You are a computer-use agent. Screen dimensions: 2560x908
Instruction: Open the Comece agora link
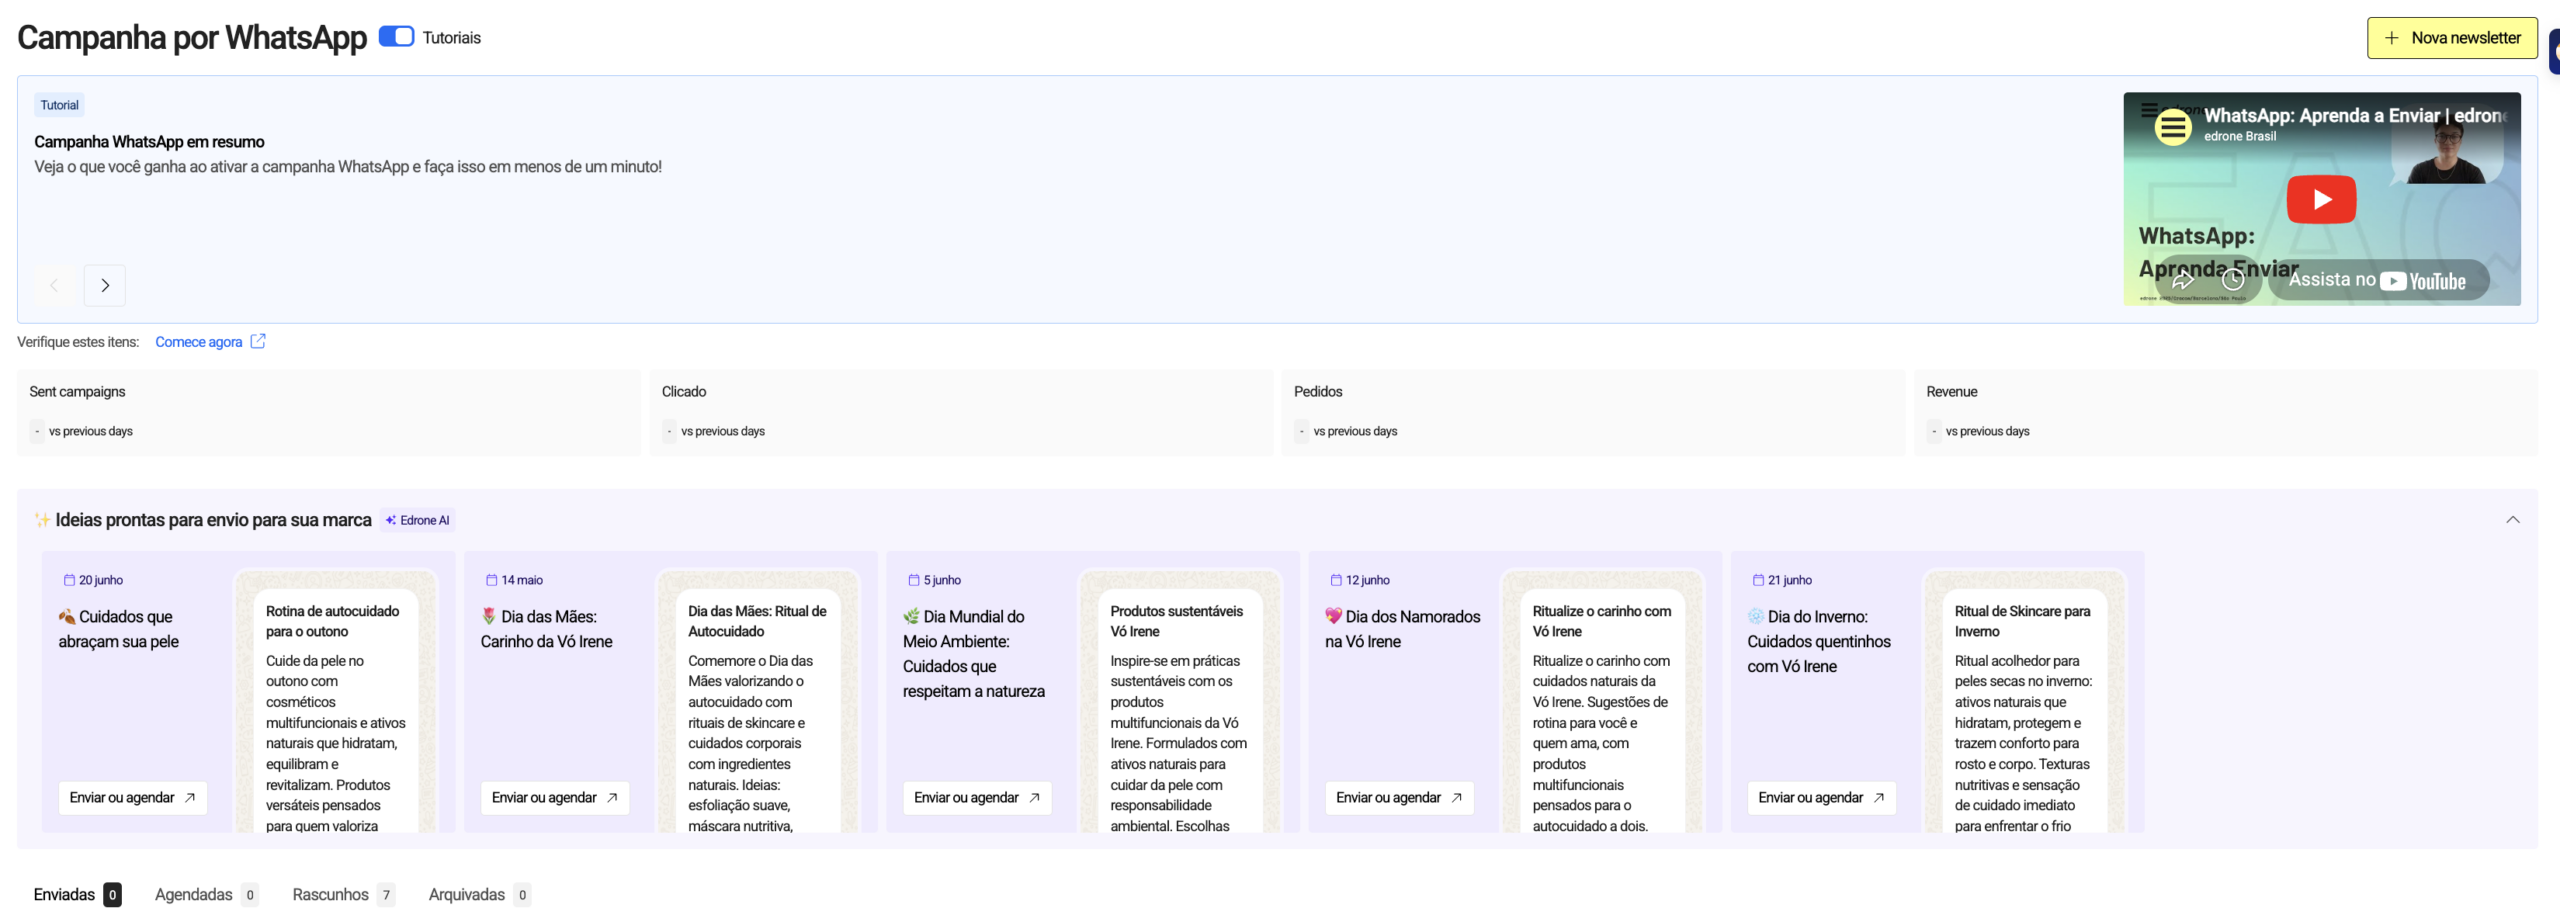(x=198, y=342)
